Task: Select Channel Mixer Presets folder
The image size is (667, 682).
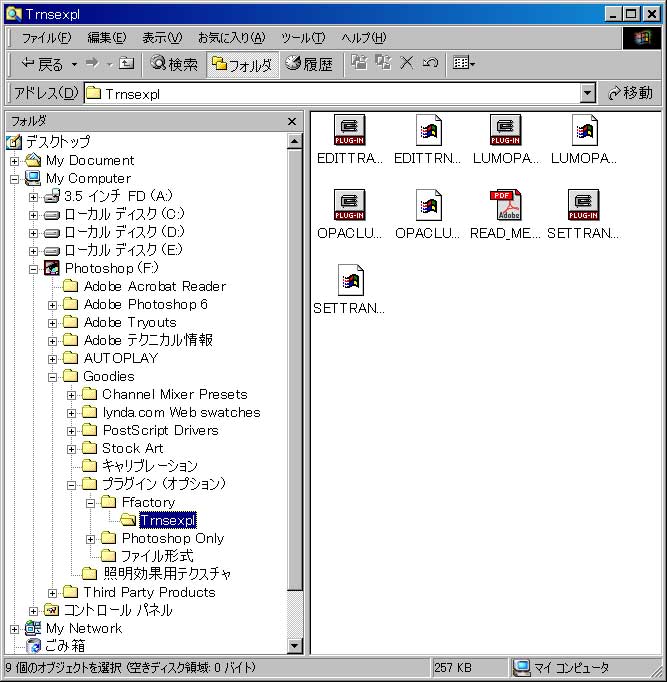Action: coord(175,394)
